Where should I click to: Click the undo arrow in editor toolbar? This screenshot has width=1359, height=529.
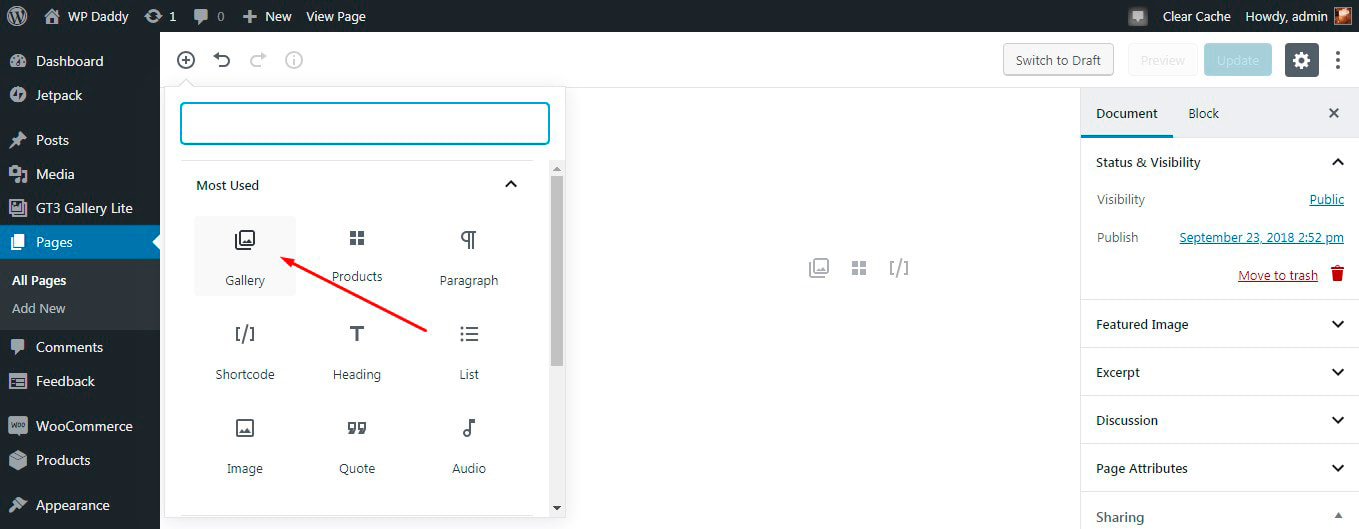click(222, 60)
